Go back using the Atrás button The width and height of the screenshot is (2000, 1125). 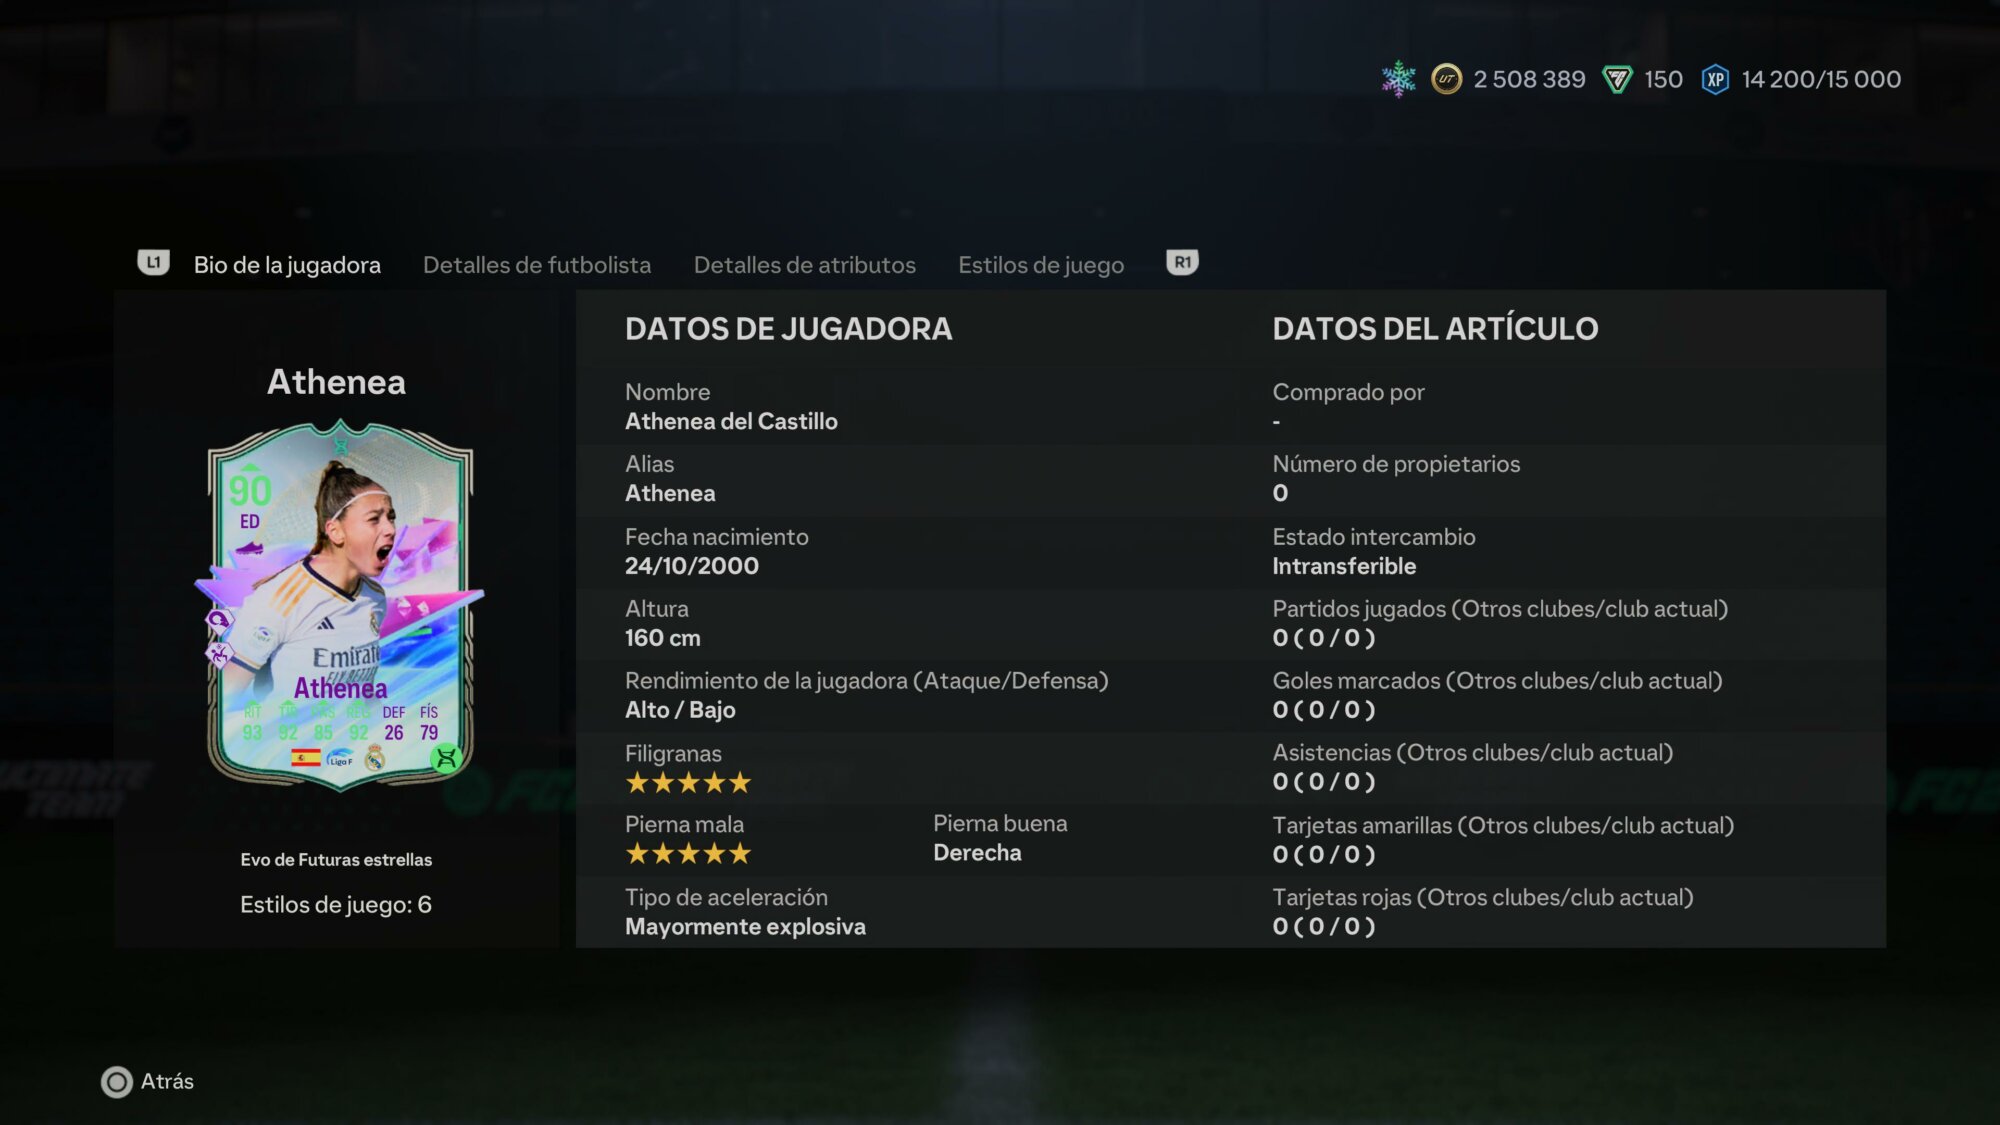tap(148, 1082)
